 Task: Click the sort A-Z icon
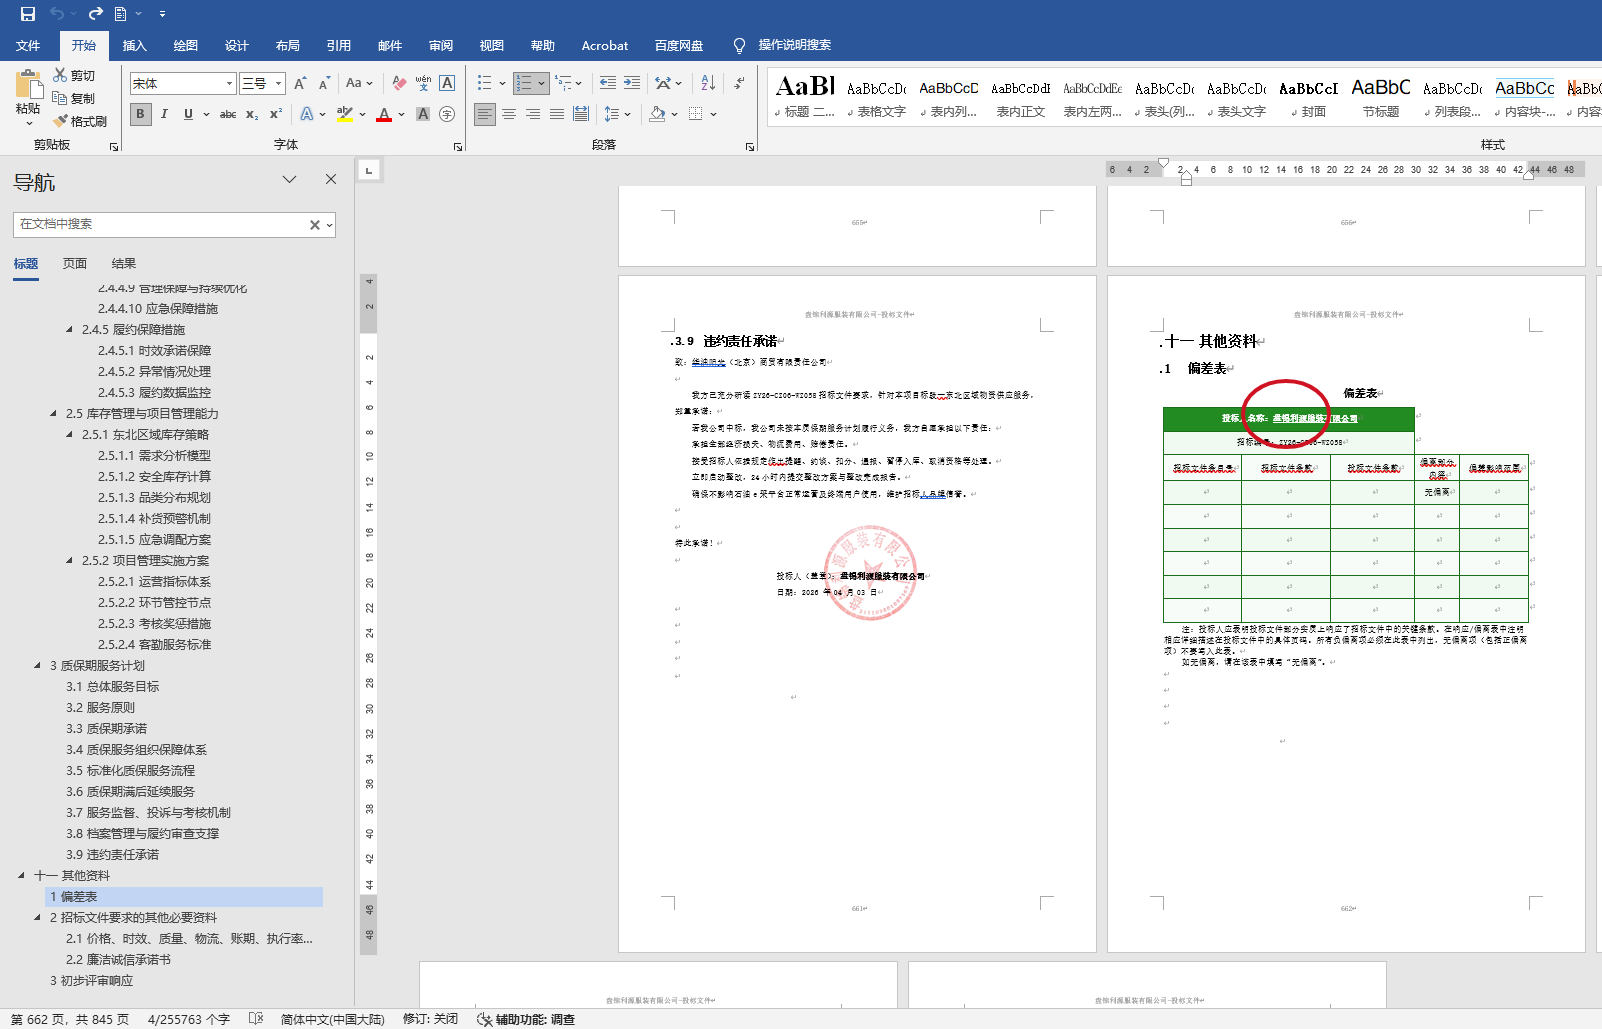click(x=708, y=83)
